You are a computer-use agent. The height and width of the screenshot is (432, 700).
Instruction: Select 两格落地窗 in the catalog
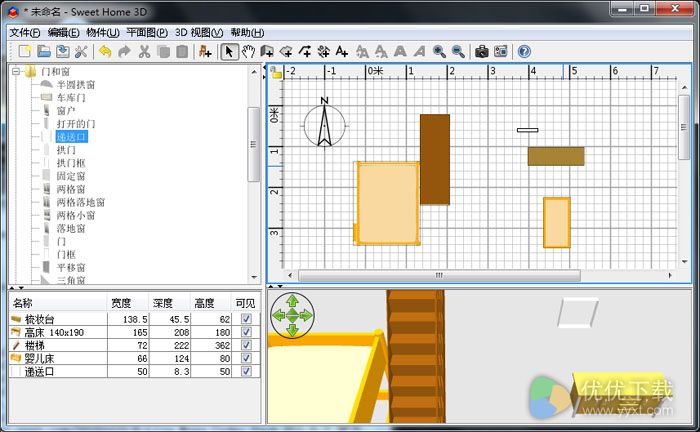point(81,202)
